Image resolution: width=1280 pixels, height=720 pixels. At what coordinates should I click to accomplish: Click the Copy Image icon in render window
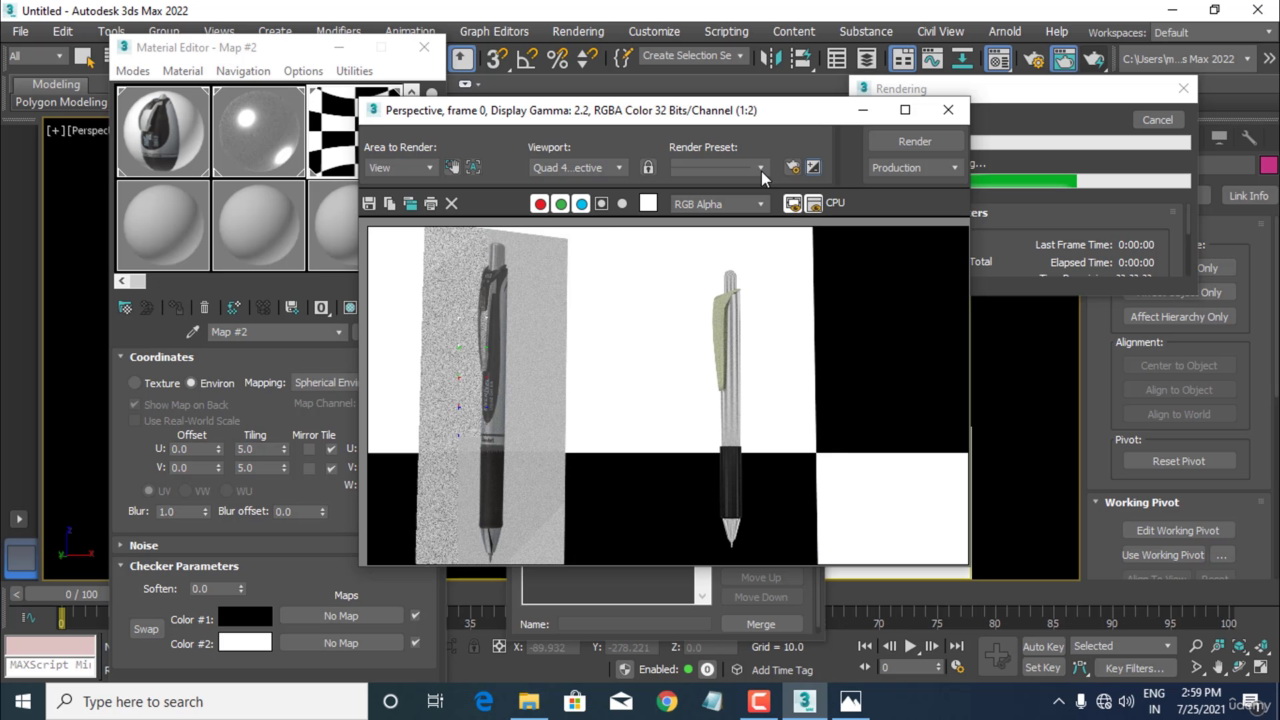click(390, 204)
